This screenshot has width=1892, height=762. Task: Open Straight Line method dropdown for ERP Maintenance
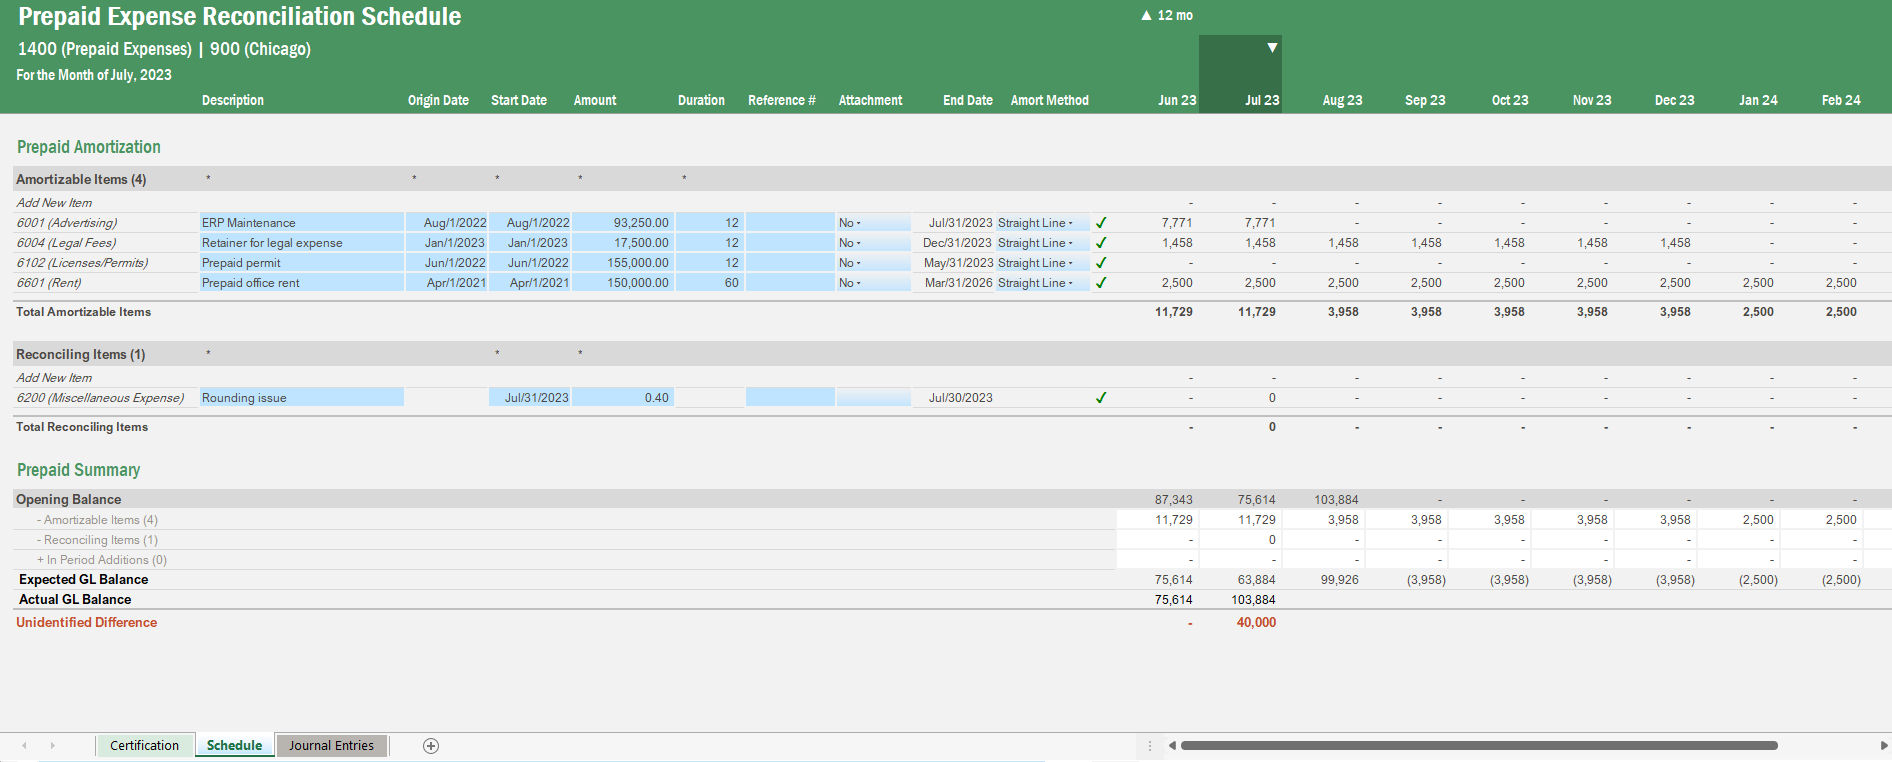tap(1070, 223)
